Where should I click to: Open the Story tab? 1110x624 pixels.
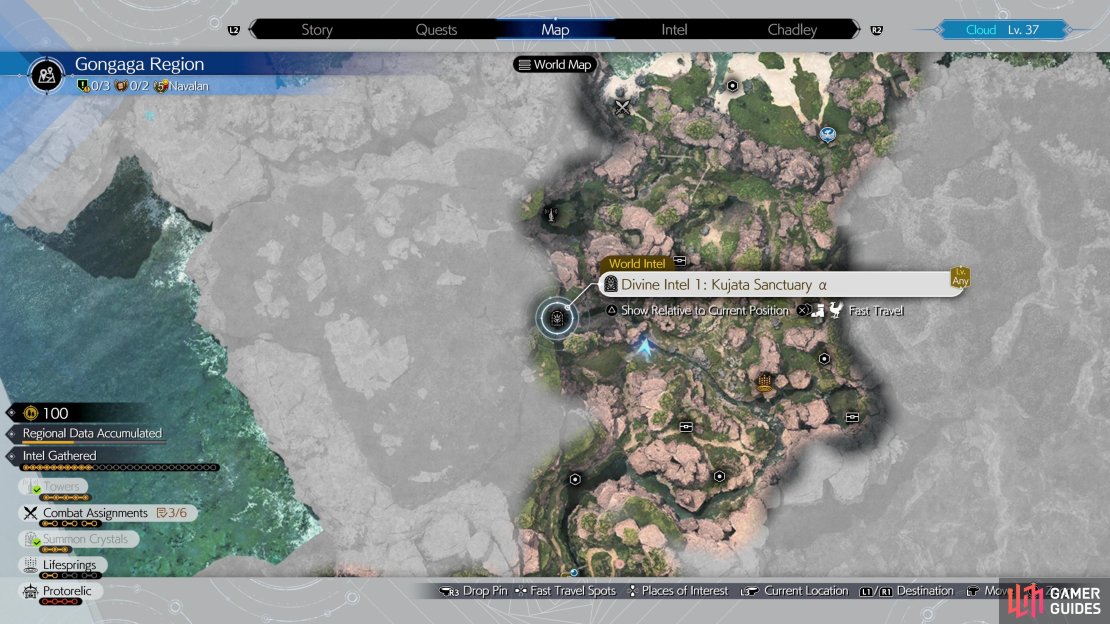316,30
